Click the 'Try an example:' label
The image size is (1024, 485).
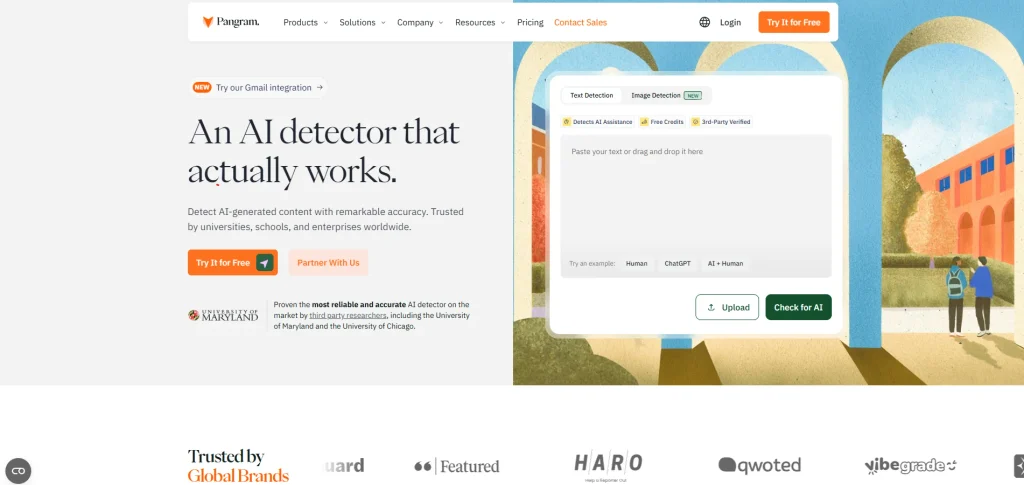pyautogui.click(x=592, y=264)
